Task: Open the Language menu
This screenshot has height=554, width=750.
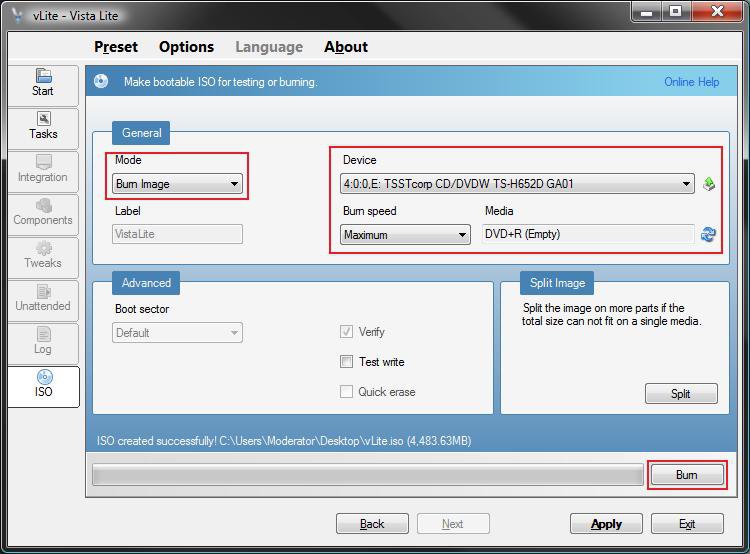Action: tap(269, 46)
